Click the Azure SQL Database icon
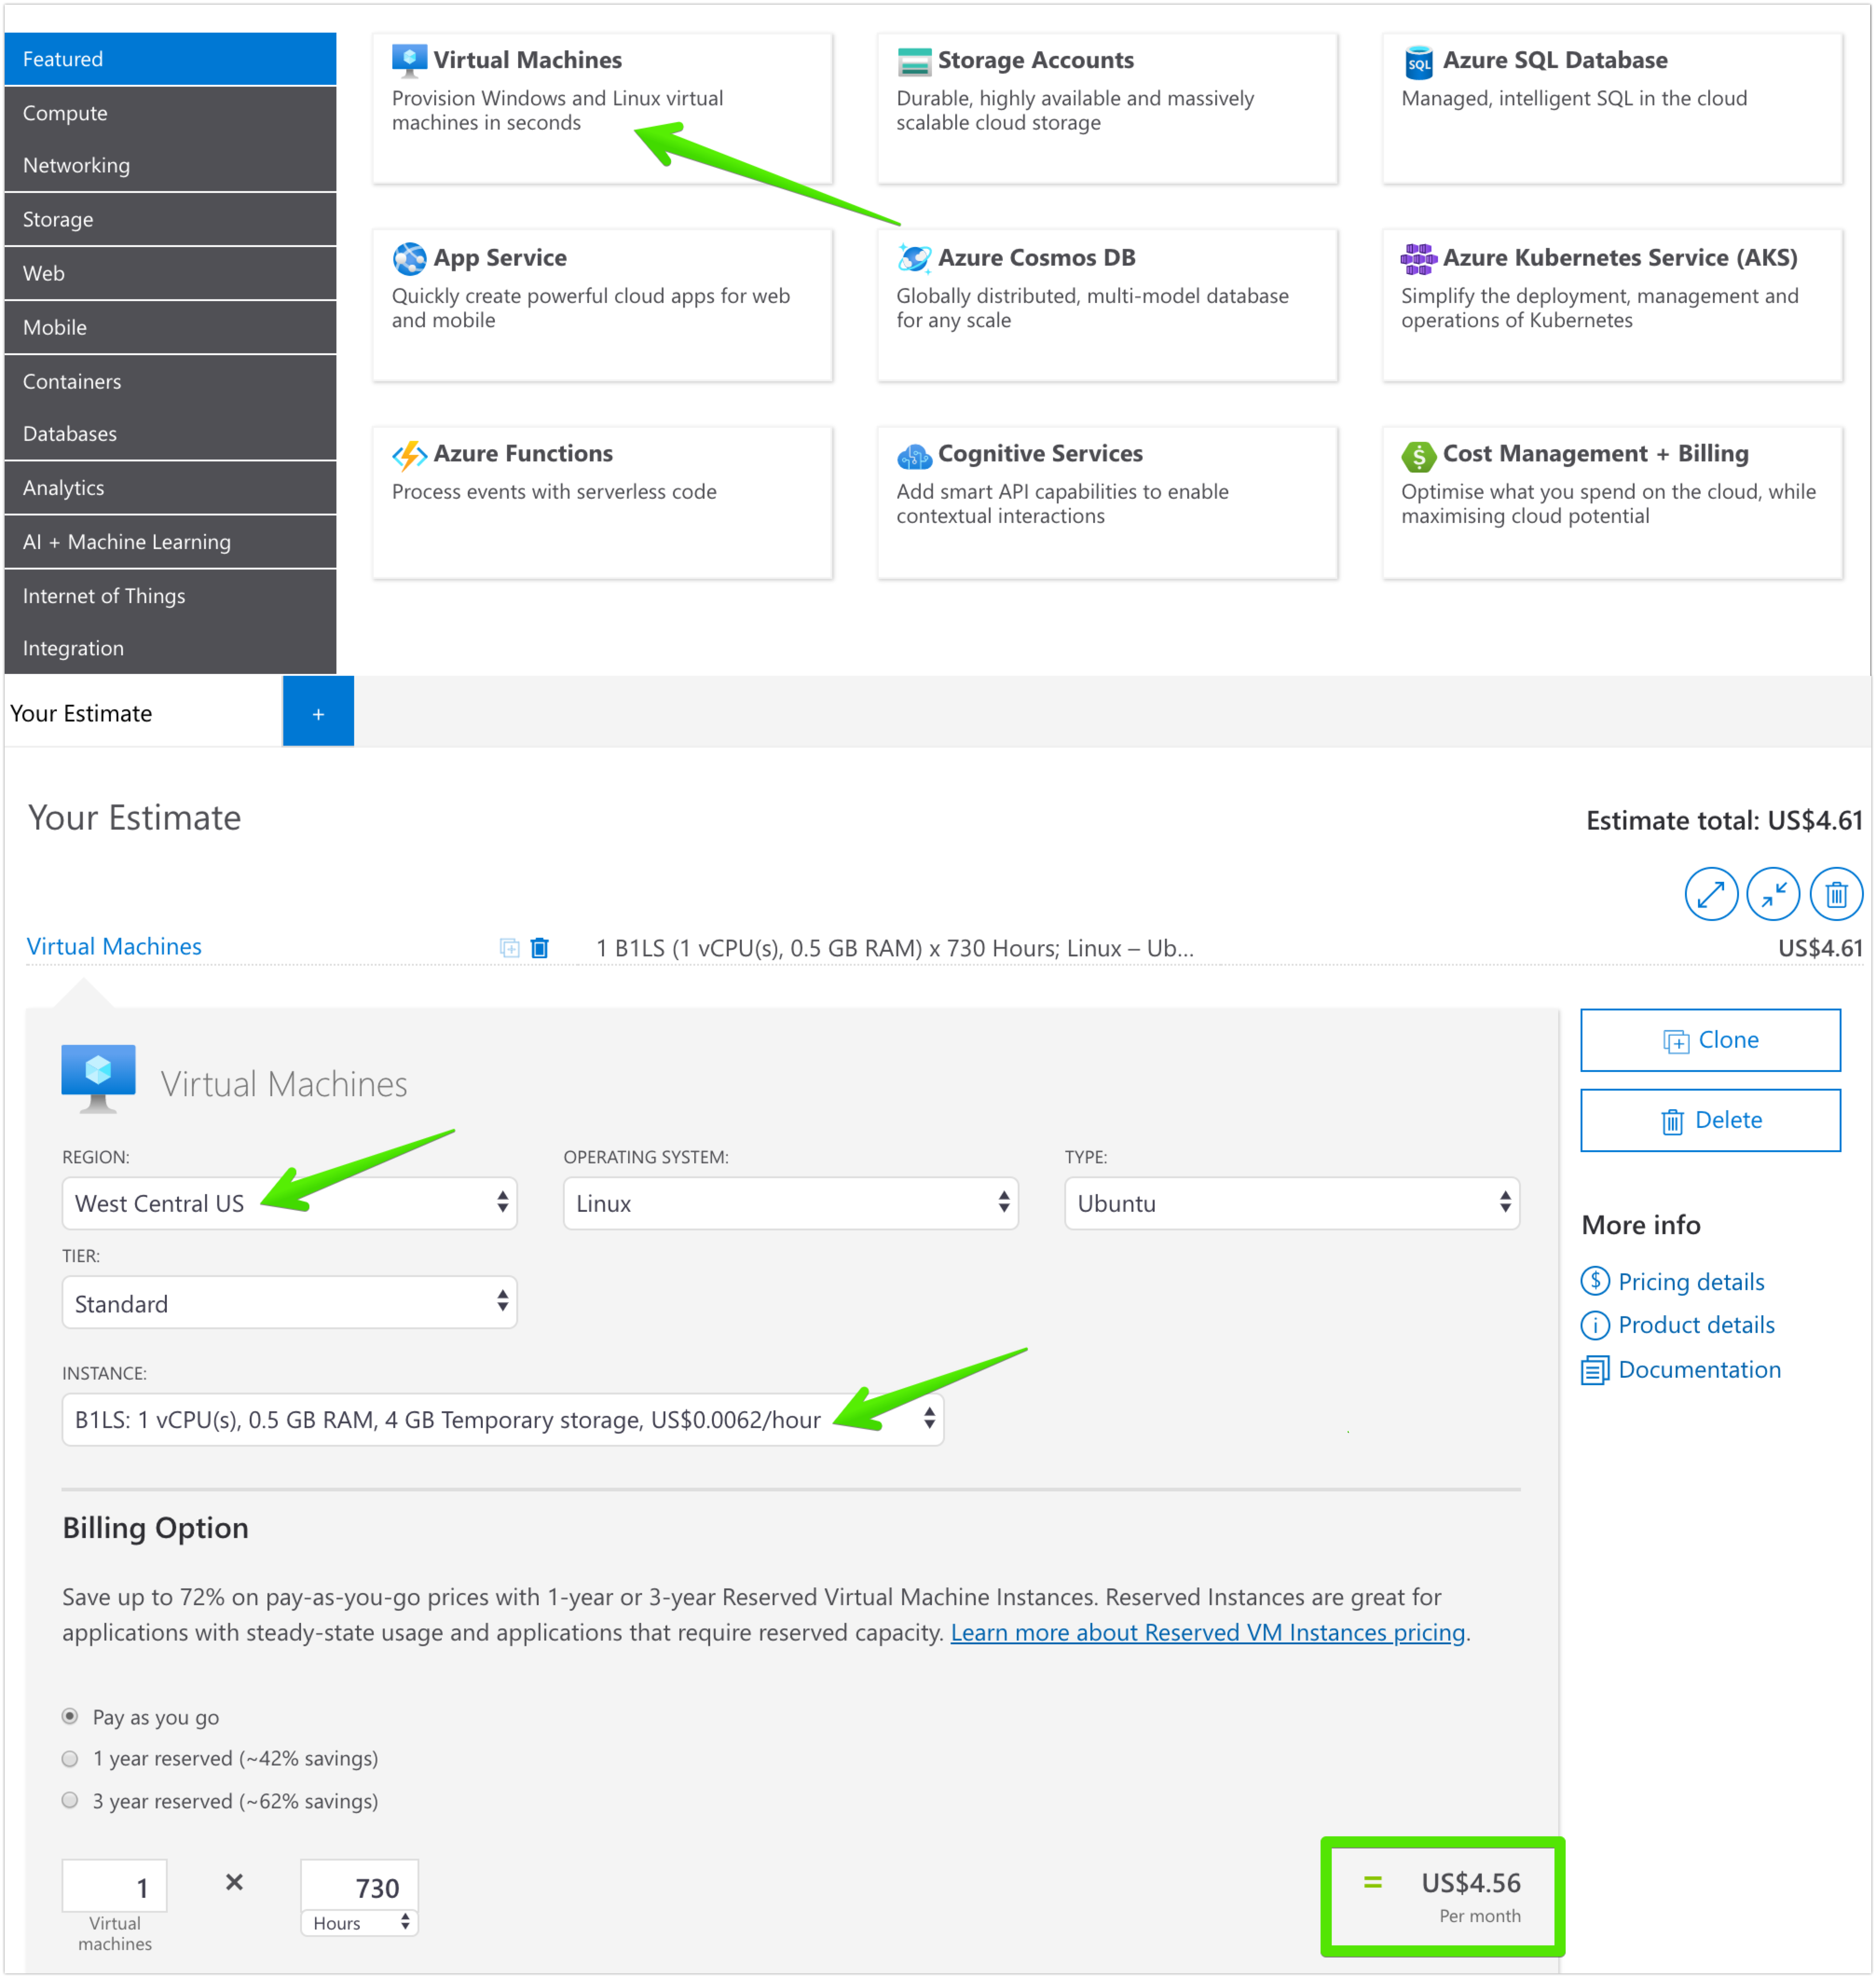This screenshot has width=1876, height=1978. tap(1418, 62)
